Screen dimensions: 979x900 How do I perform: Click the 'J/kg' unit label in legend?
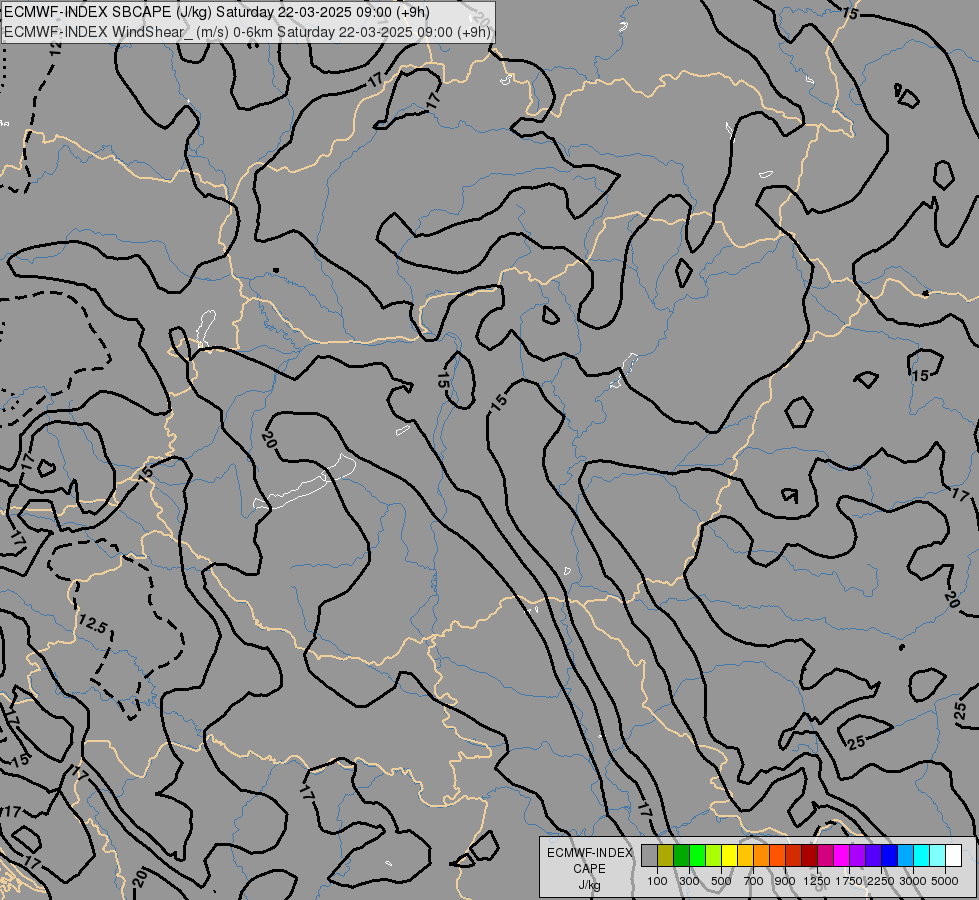589,885
